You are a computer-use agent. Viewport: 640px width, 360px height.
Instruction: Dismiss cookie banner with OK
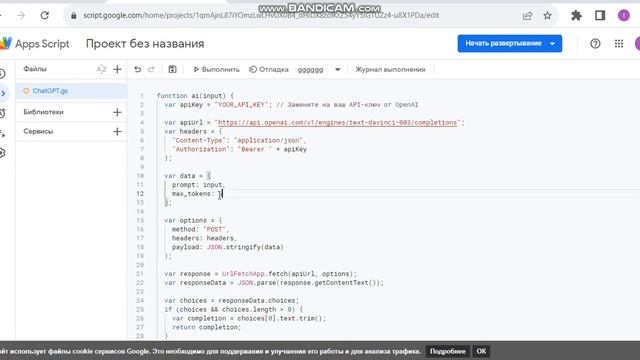tap(481, 351)
